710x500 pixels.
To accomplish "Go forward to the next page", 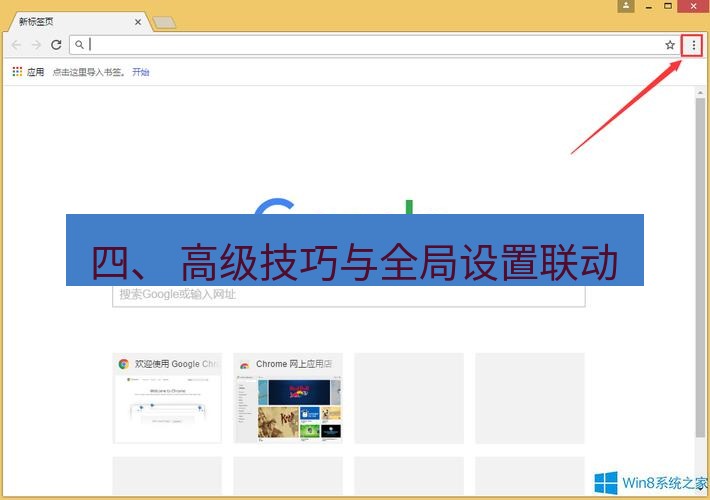I will tap(36, 45).
